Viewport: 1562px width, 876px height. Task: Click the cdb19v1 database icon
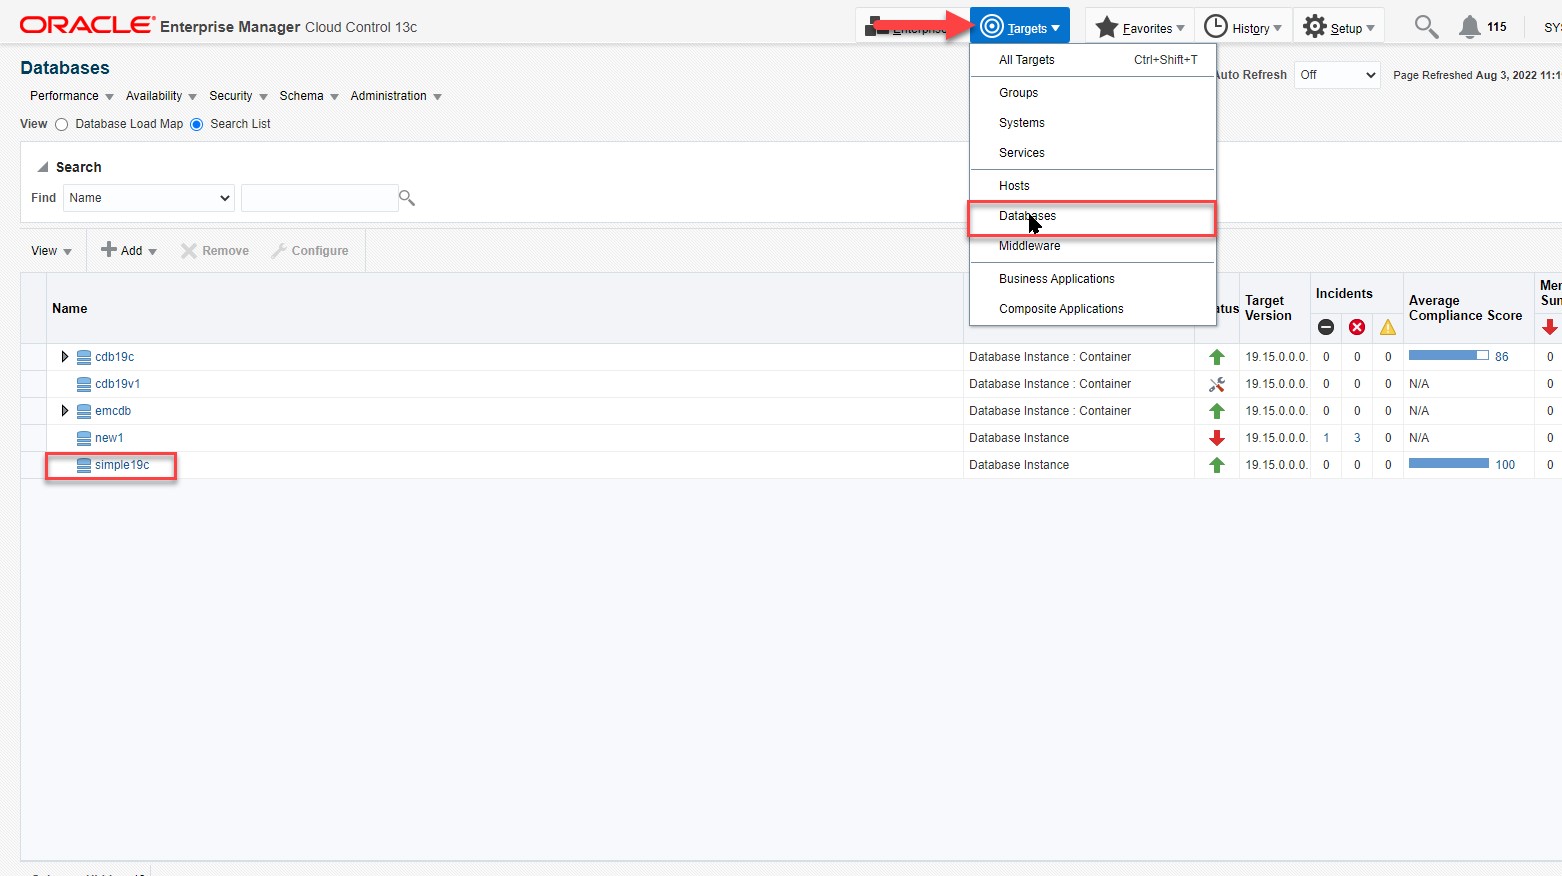click(84, 384)
